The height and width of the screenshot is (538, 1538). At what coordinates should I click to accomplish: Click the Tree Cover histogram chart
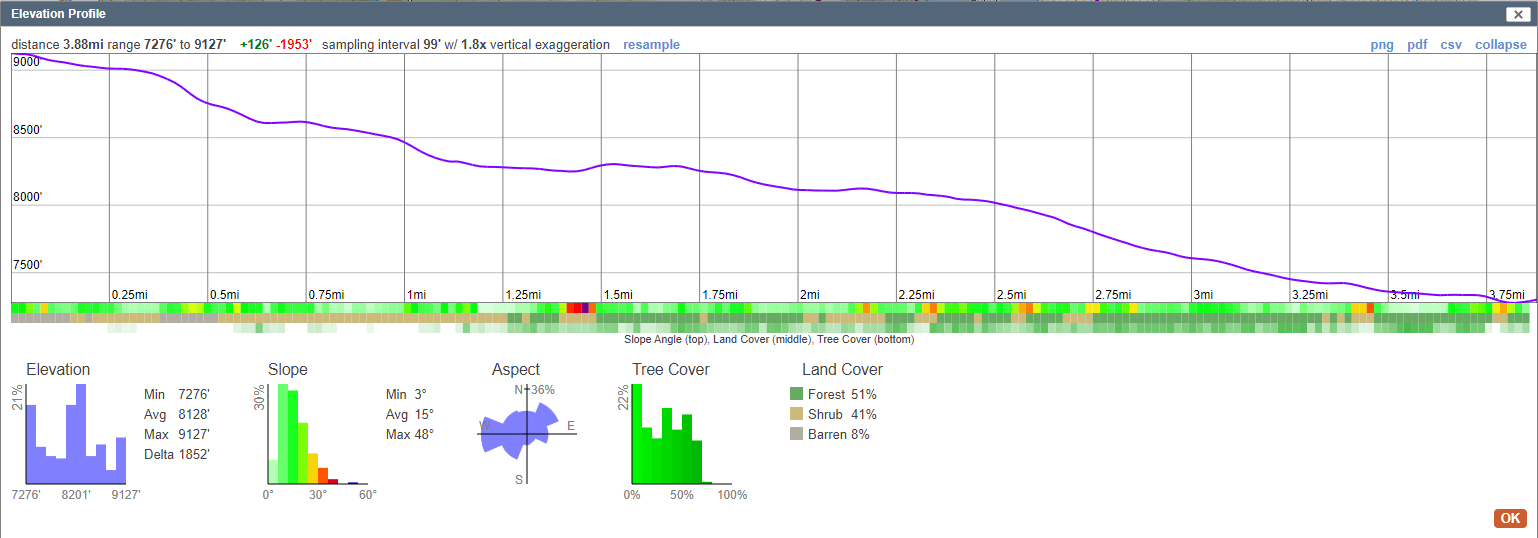[x=682, y=434]
